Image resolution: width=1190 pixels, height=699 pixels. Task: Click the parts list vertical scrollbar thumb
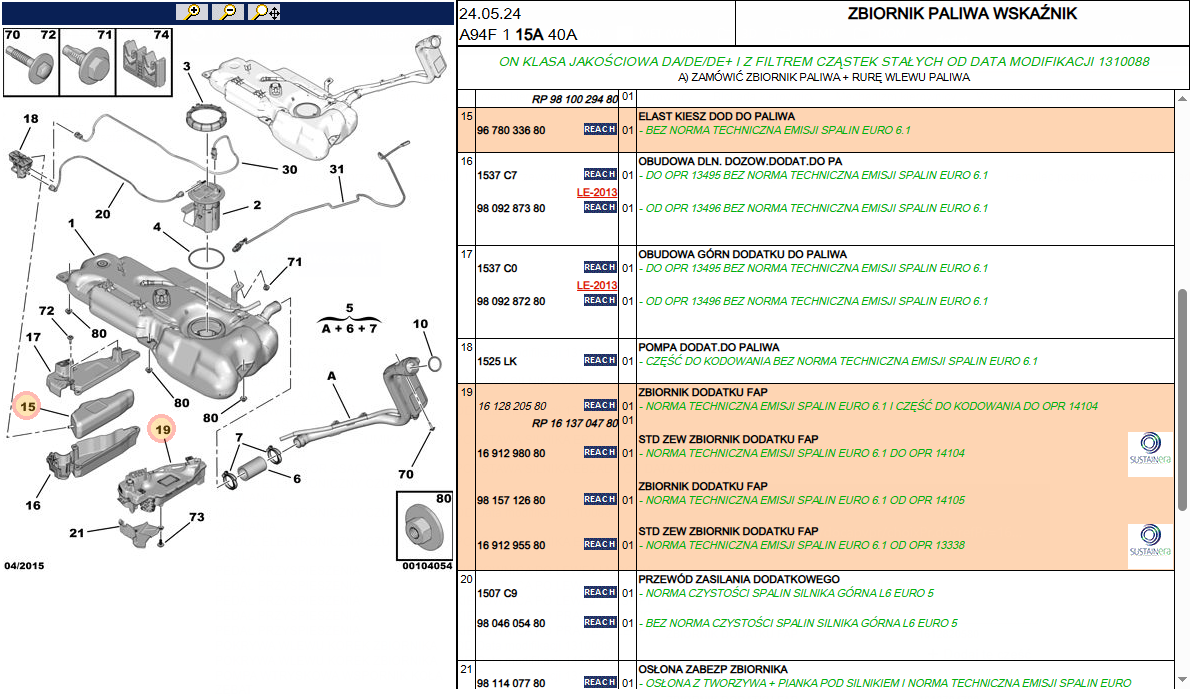pyautogui.click(x=1182, y=400)
